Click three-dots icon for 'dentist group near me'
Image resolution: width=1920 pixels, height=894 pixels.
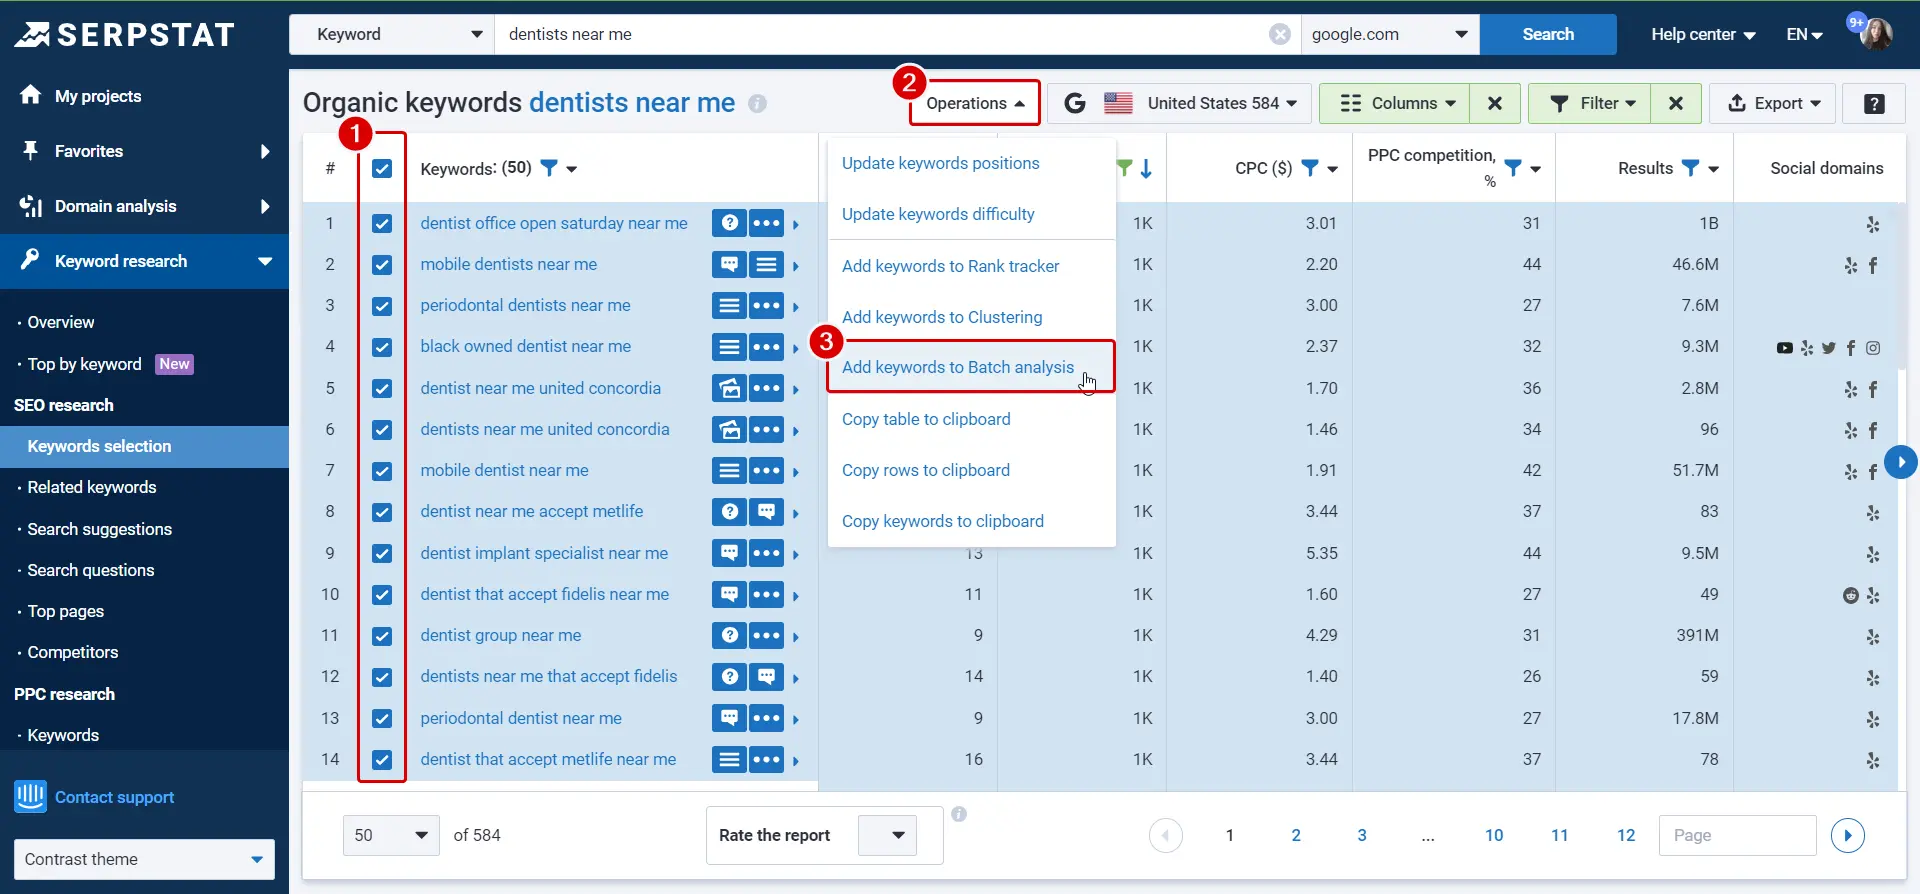pyautogui.click(x=767, y=635)
